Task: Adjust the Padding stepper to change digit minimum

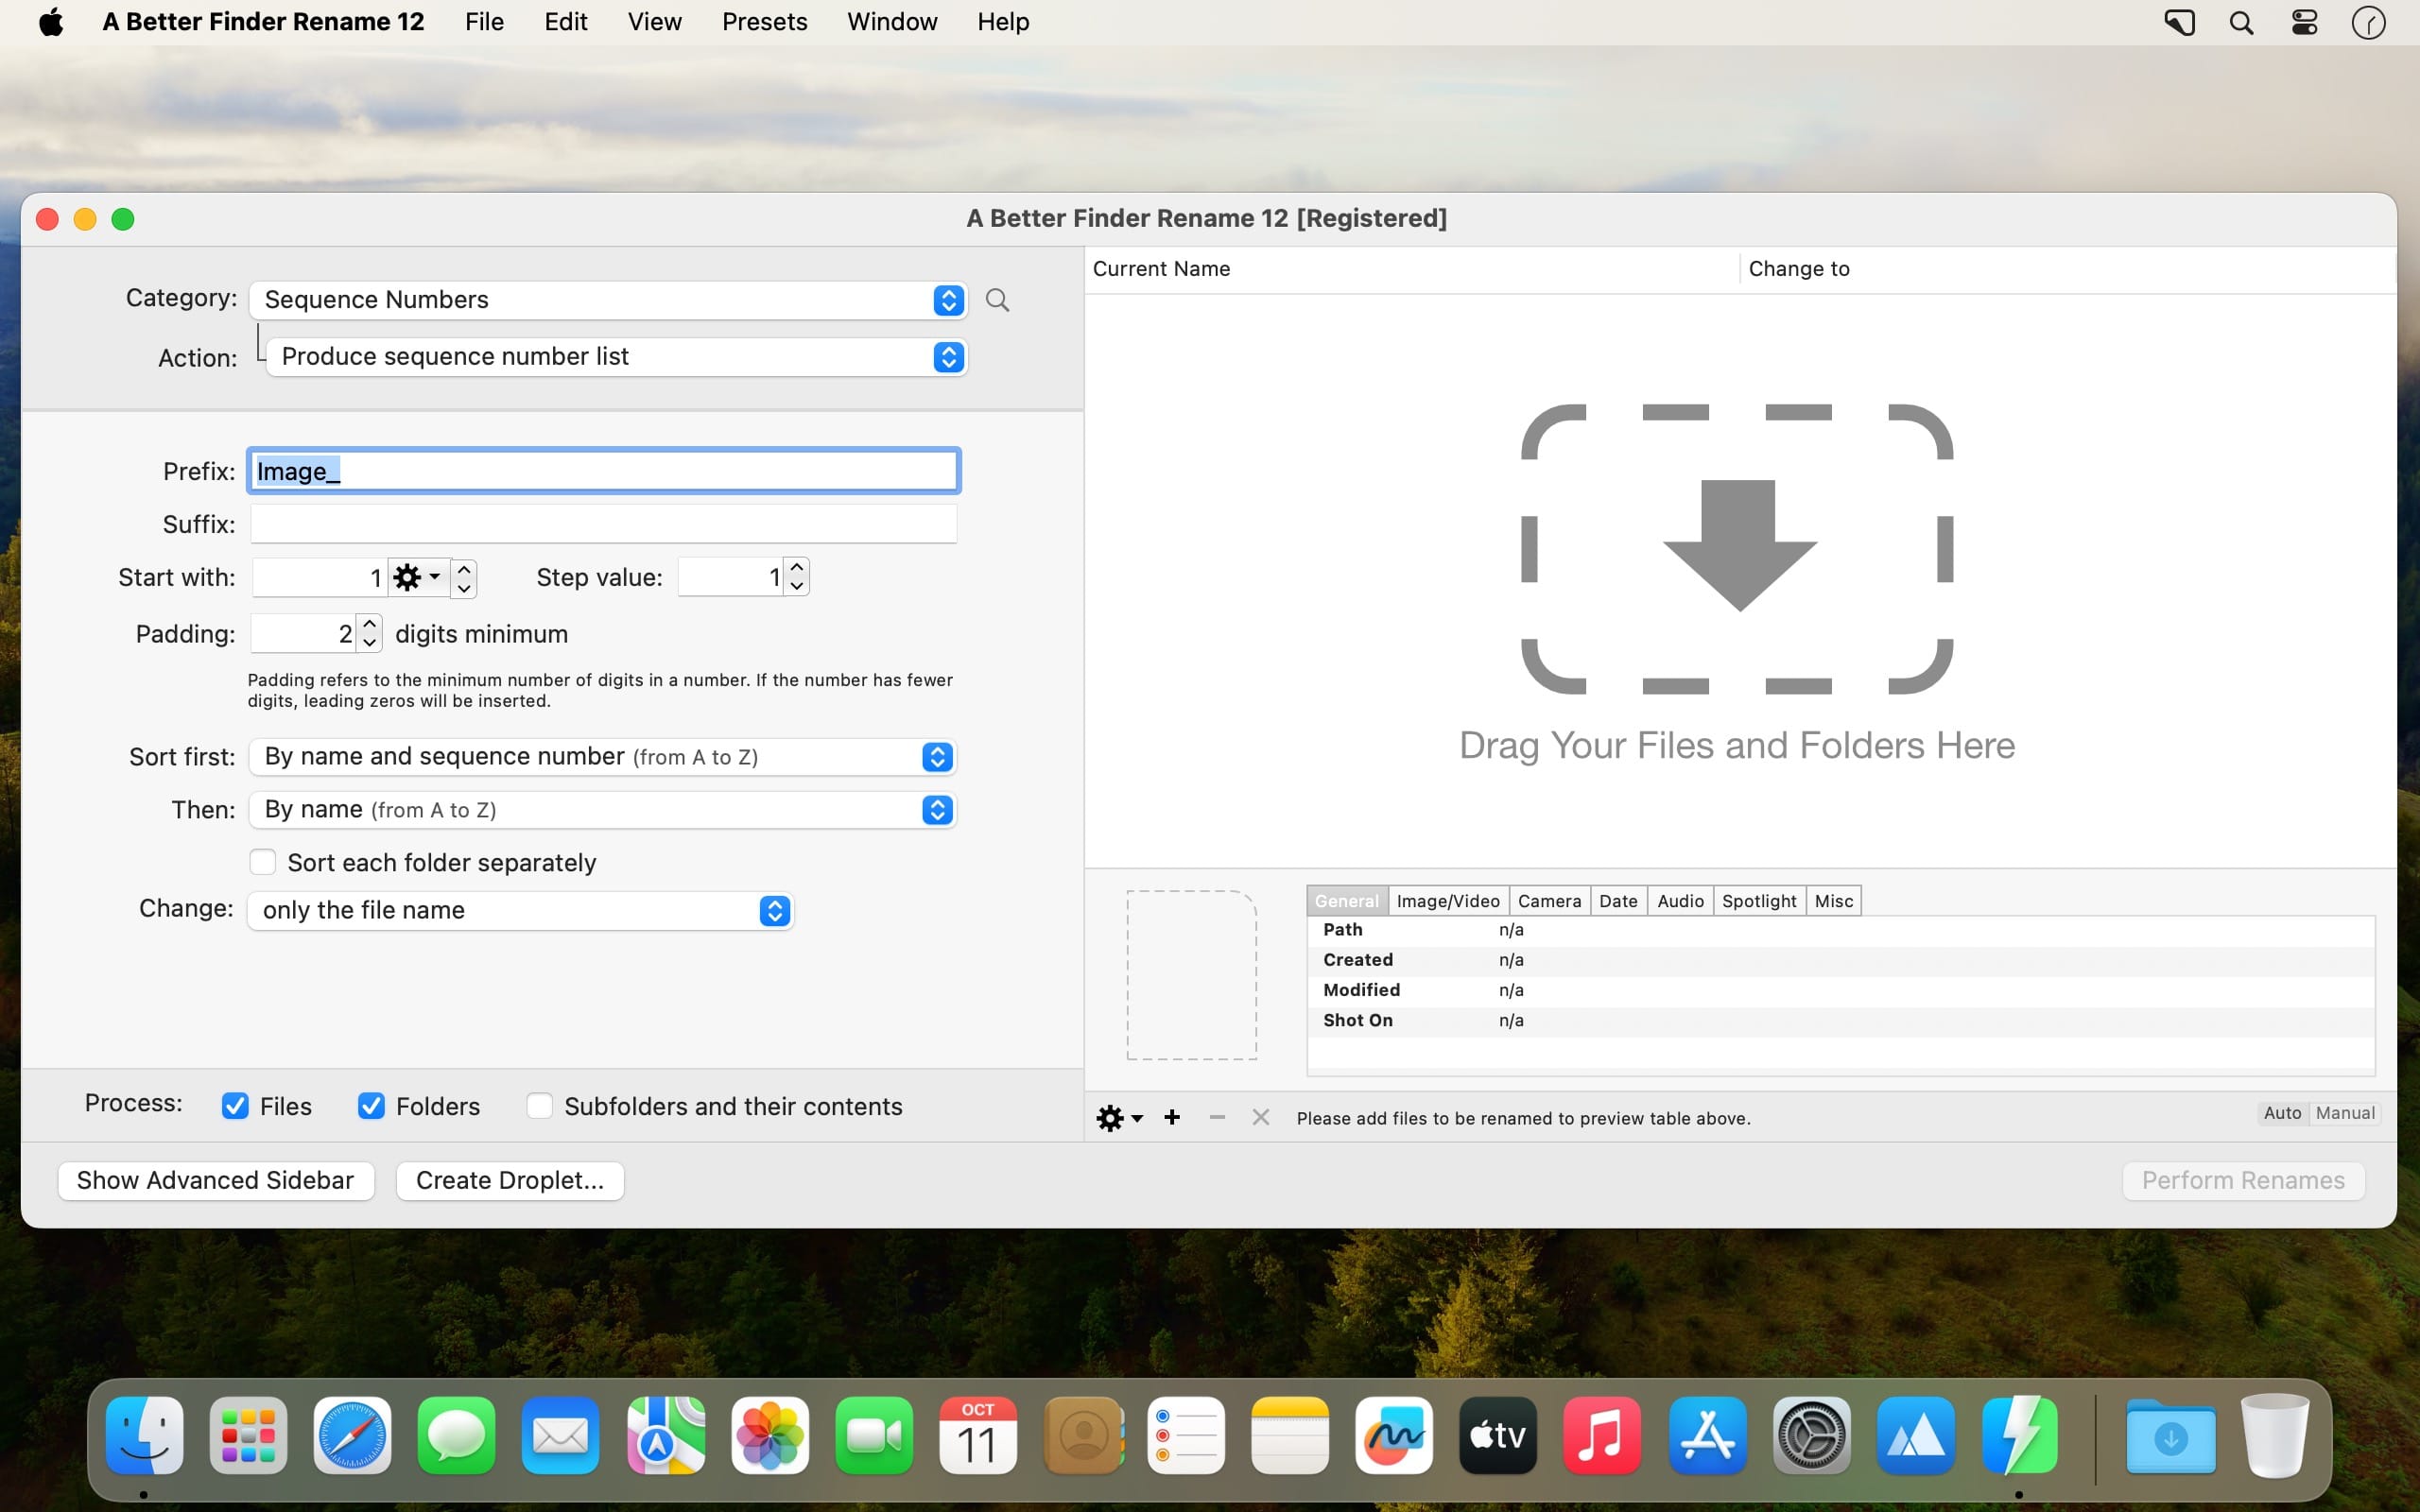Action: [368, 632]
